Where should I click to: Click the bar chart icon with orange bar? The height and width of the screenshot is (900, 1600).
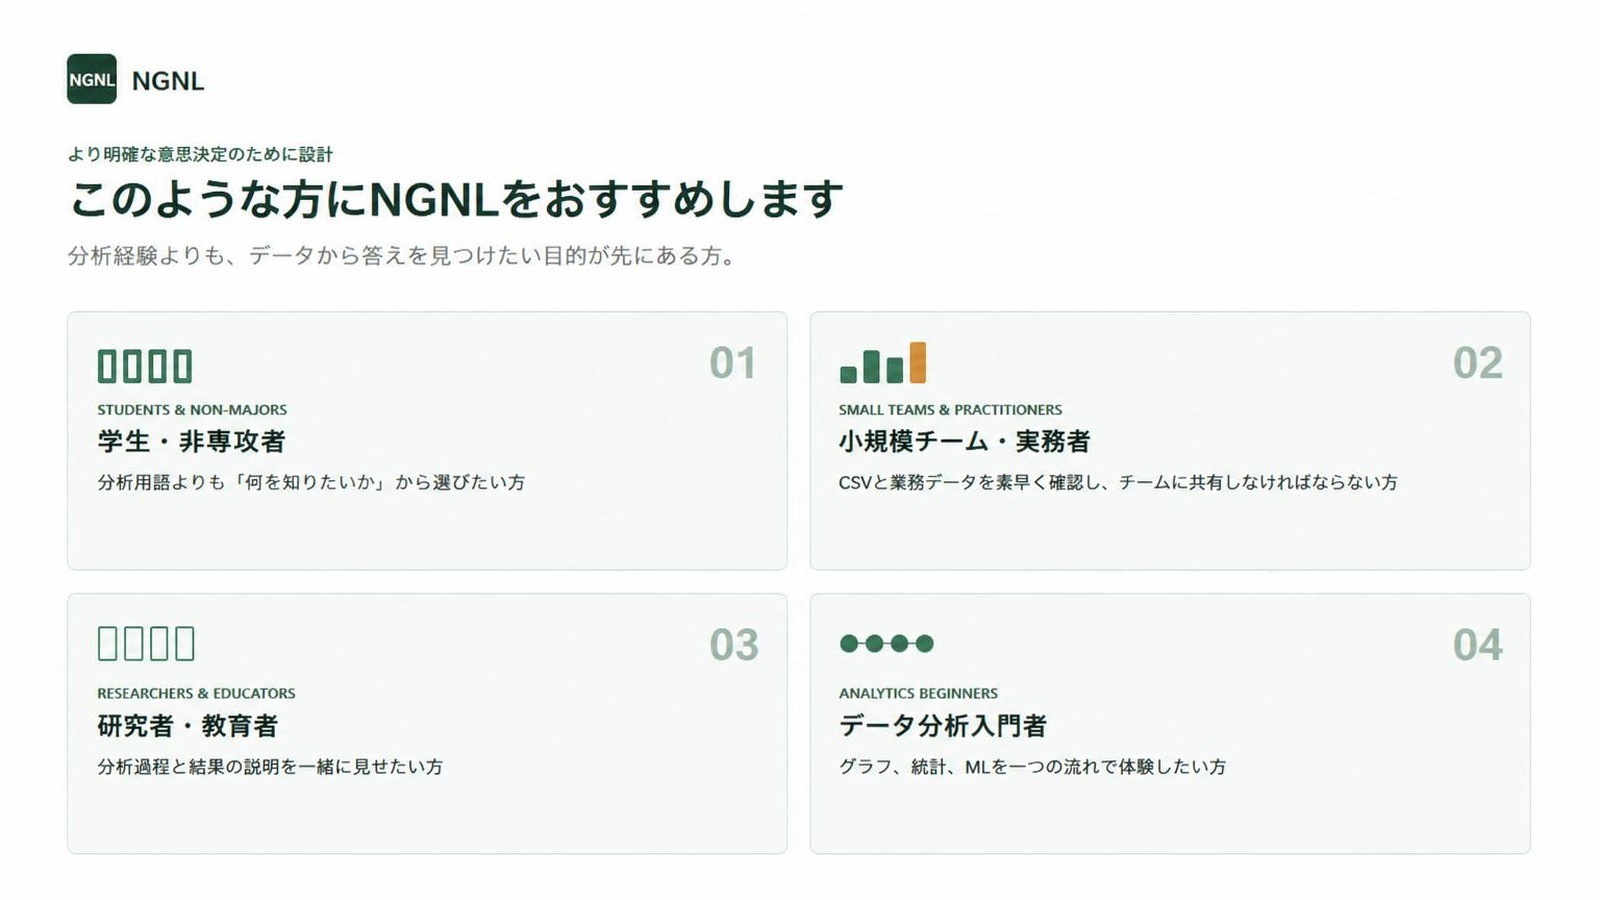pos(883,362)
